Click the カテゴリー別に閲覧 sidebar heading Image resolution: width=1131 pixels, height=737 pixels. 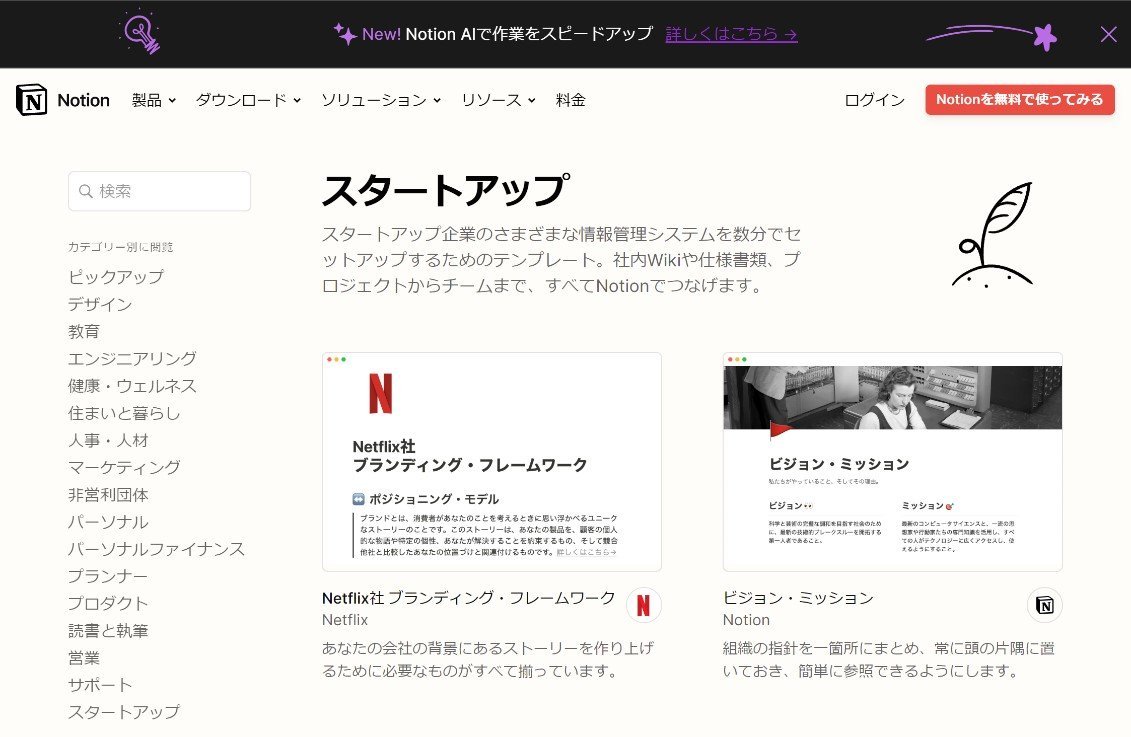tap(120, 247)
